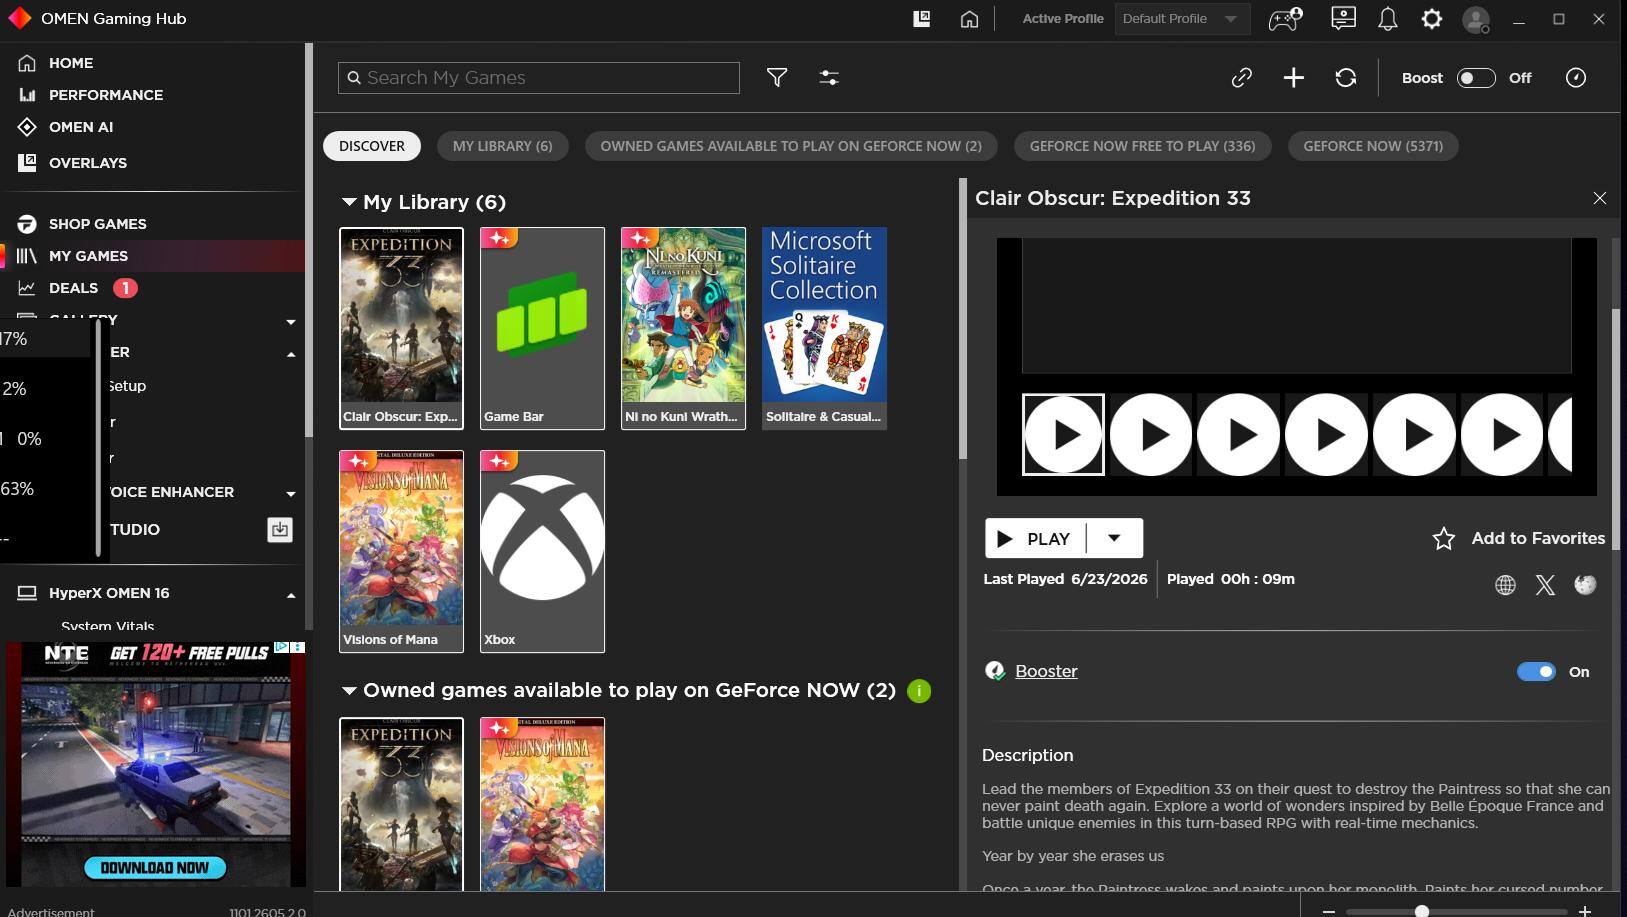
Task: Add a game with the plus icon
Action: pos(1294,78)
